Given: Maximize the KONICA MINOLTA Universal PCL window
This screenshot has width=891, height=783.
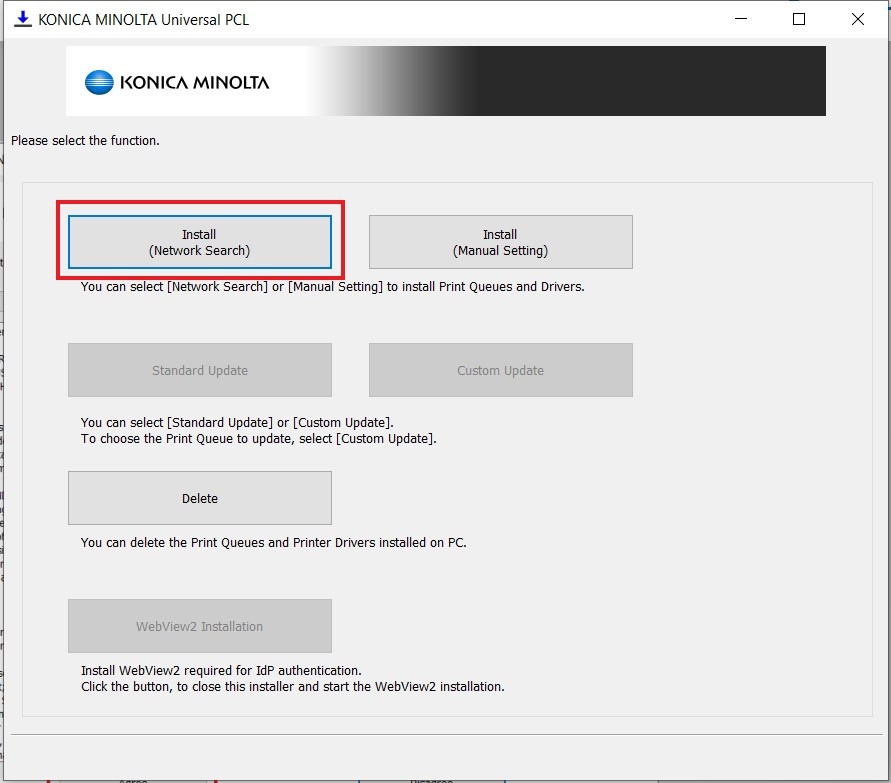Looking at the screenshot, I should (x=797, y=19).
